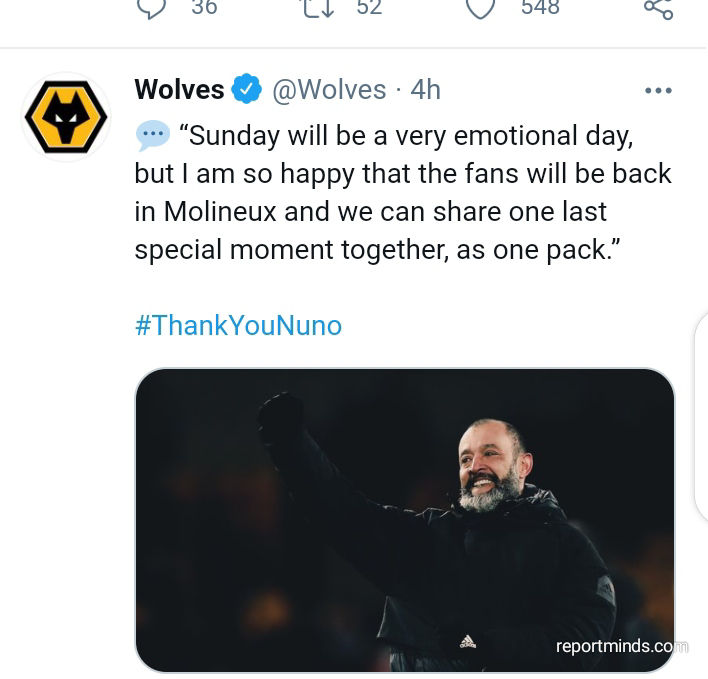This screenshot has width=708, height=679.
Task: Click the speech balloon emoji in tweet
Action: pyautogui.click(x=152, y=135)
